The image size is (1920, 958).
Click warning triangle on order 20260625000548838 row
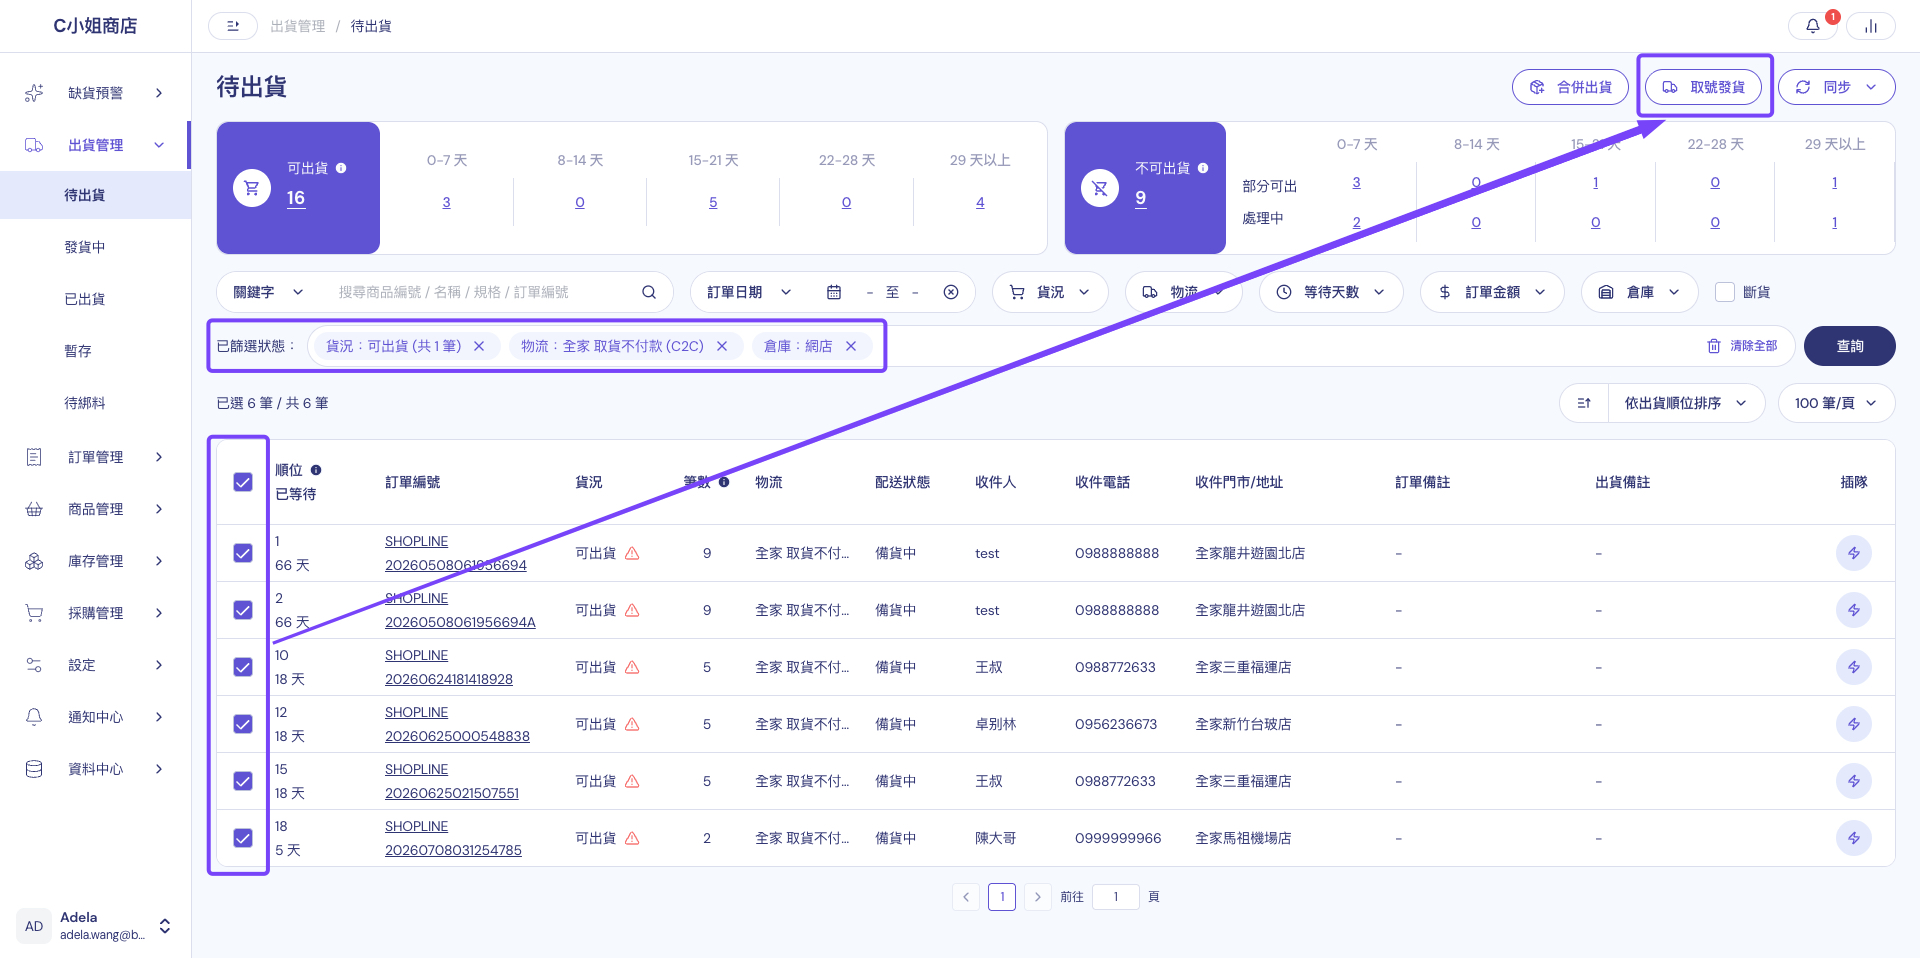632,724
